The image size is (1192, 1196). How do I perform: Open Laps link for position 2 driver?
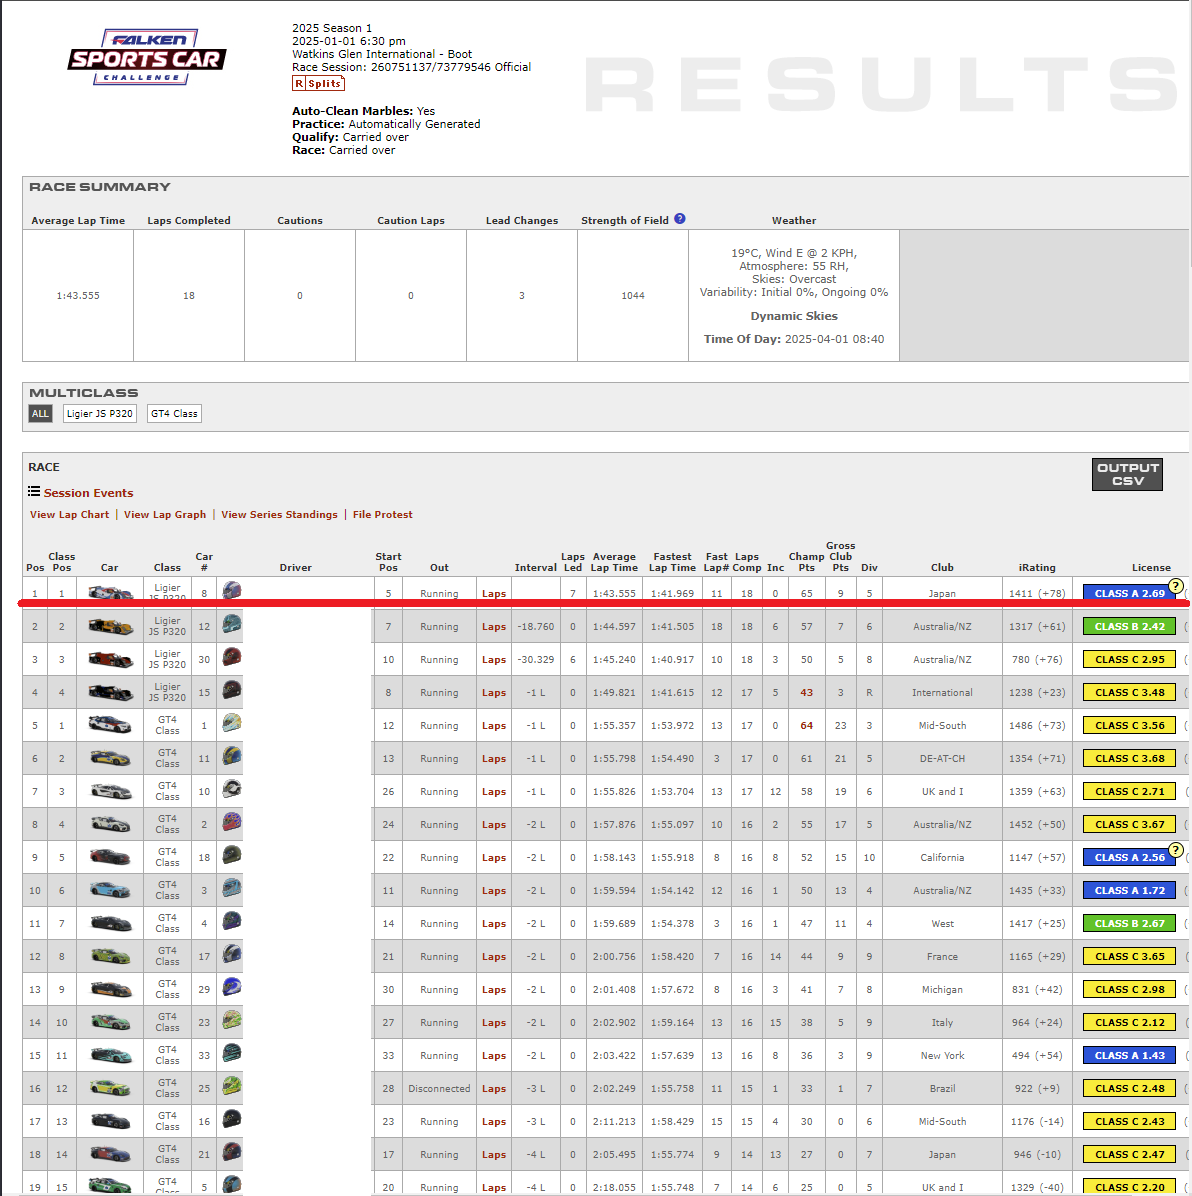click(x=494, y=627)
